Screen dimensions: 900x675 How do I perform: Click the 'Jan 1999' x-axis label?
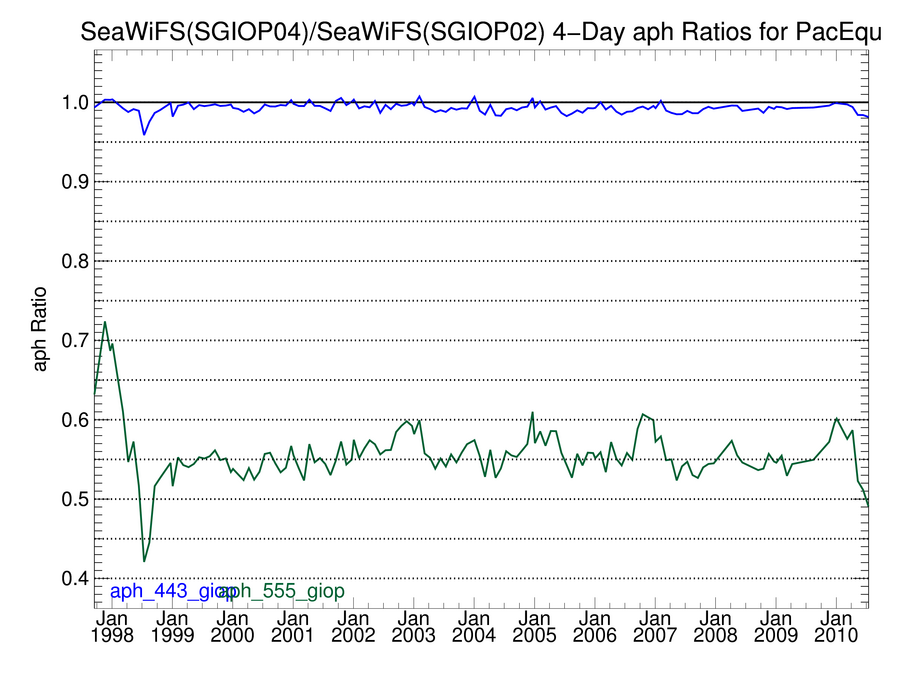(x=172, y=627)
